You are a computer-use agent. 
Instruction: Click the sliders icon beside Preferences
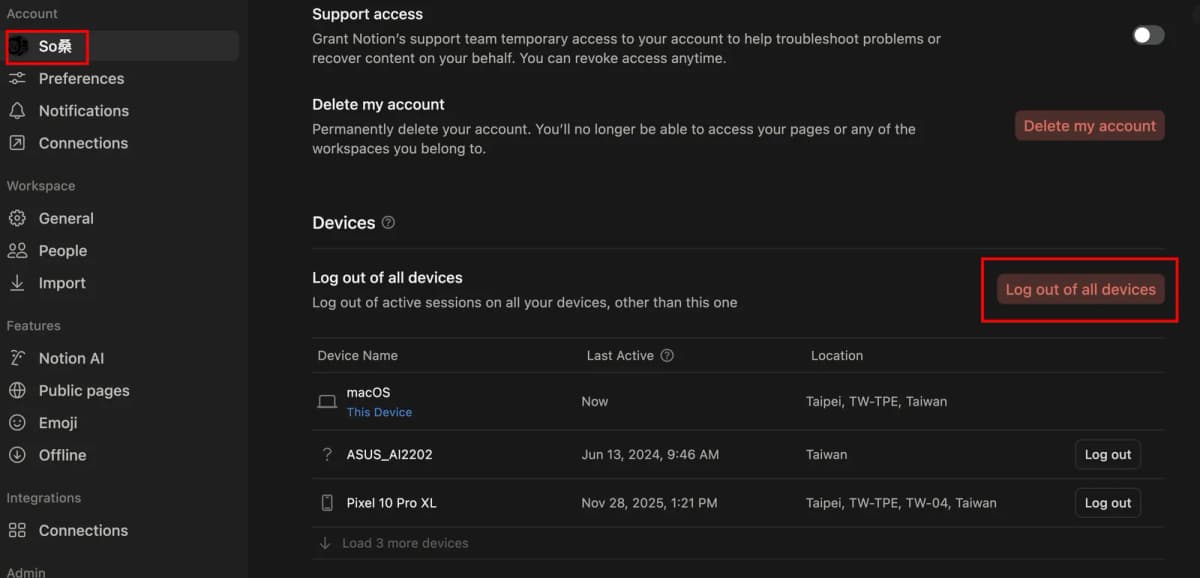(17, 78)
